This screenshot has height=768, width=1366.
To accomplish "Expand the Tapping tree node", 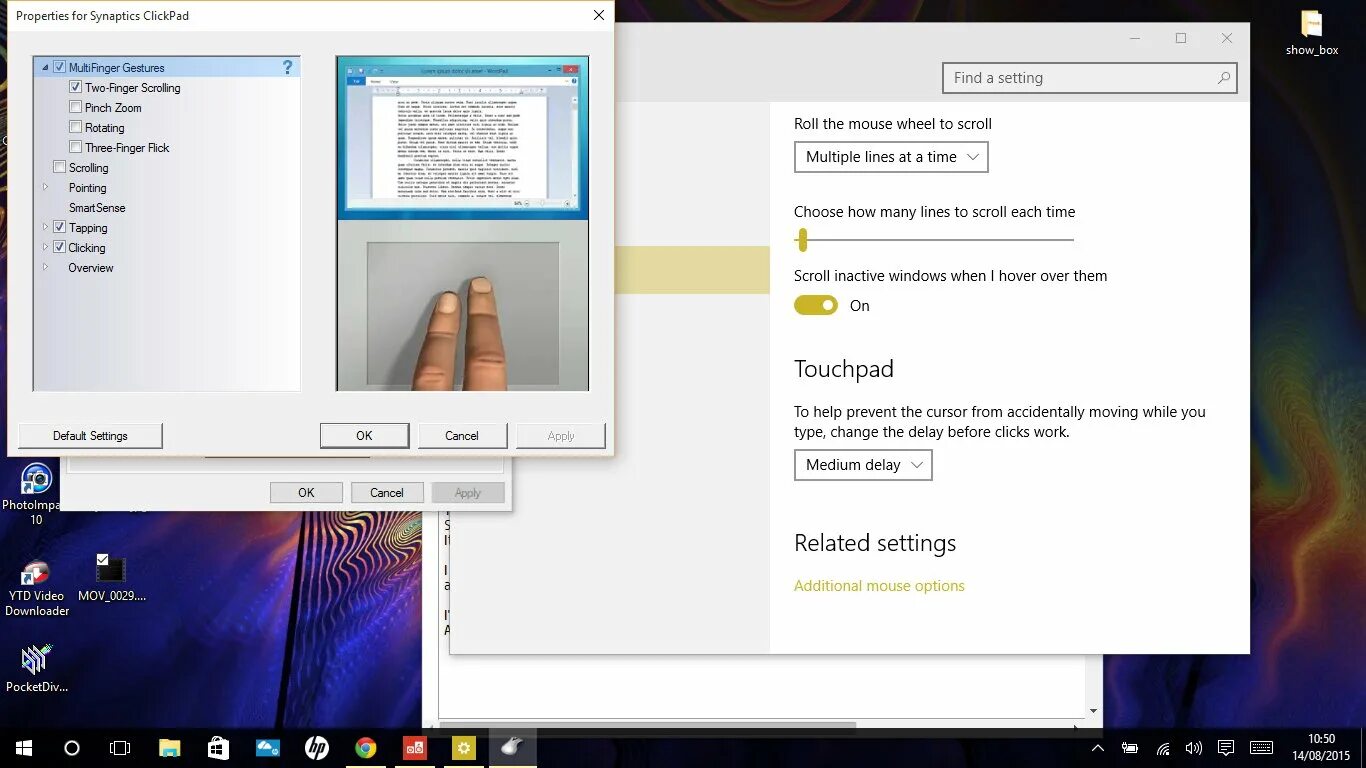I will pyautogui.click(x=45, y=227).
